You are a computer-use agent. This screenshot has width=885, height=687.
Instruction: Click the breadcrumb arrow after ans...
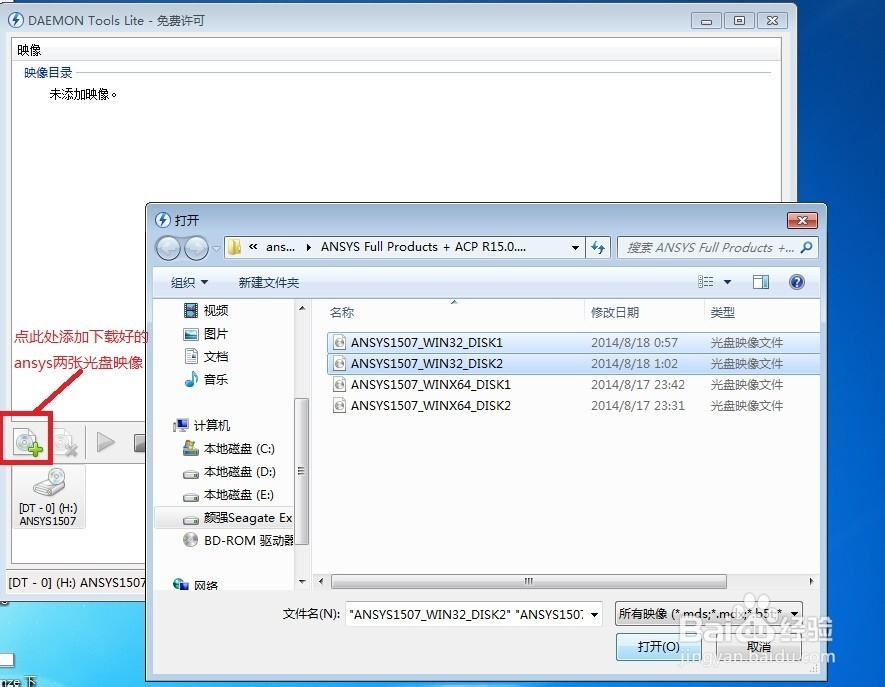pos(308,247)
